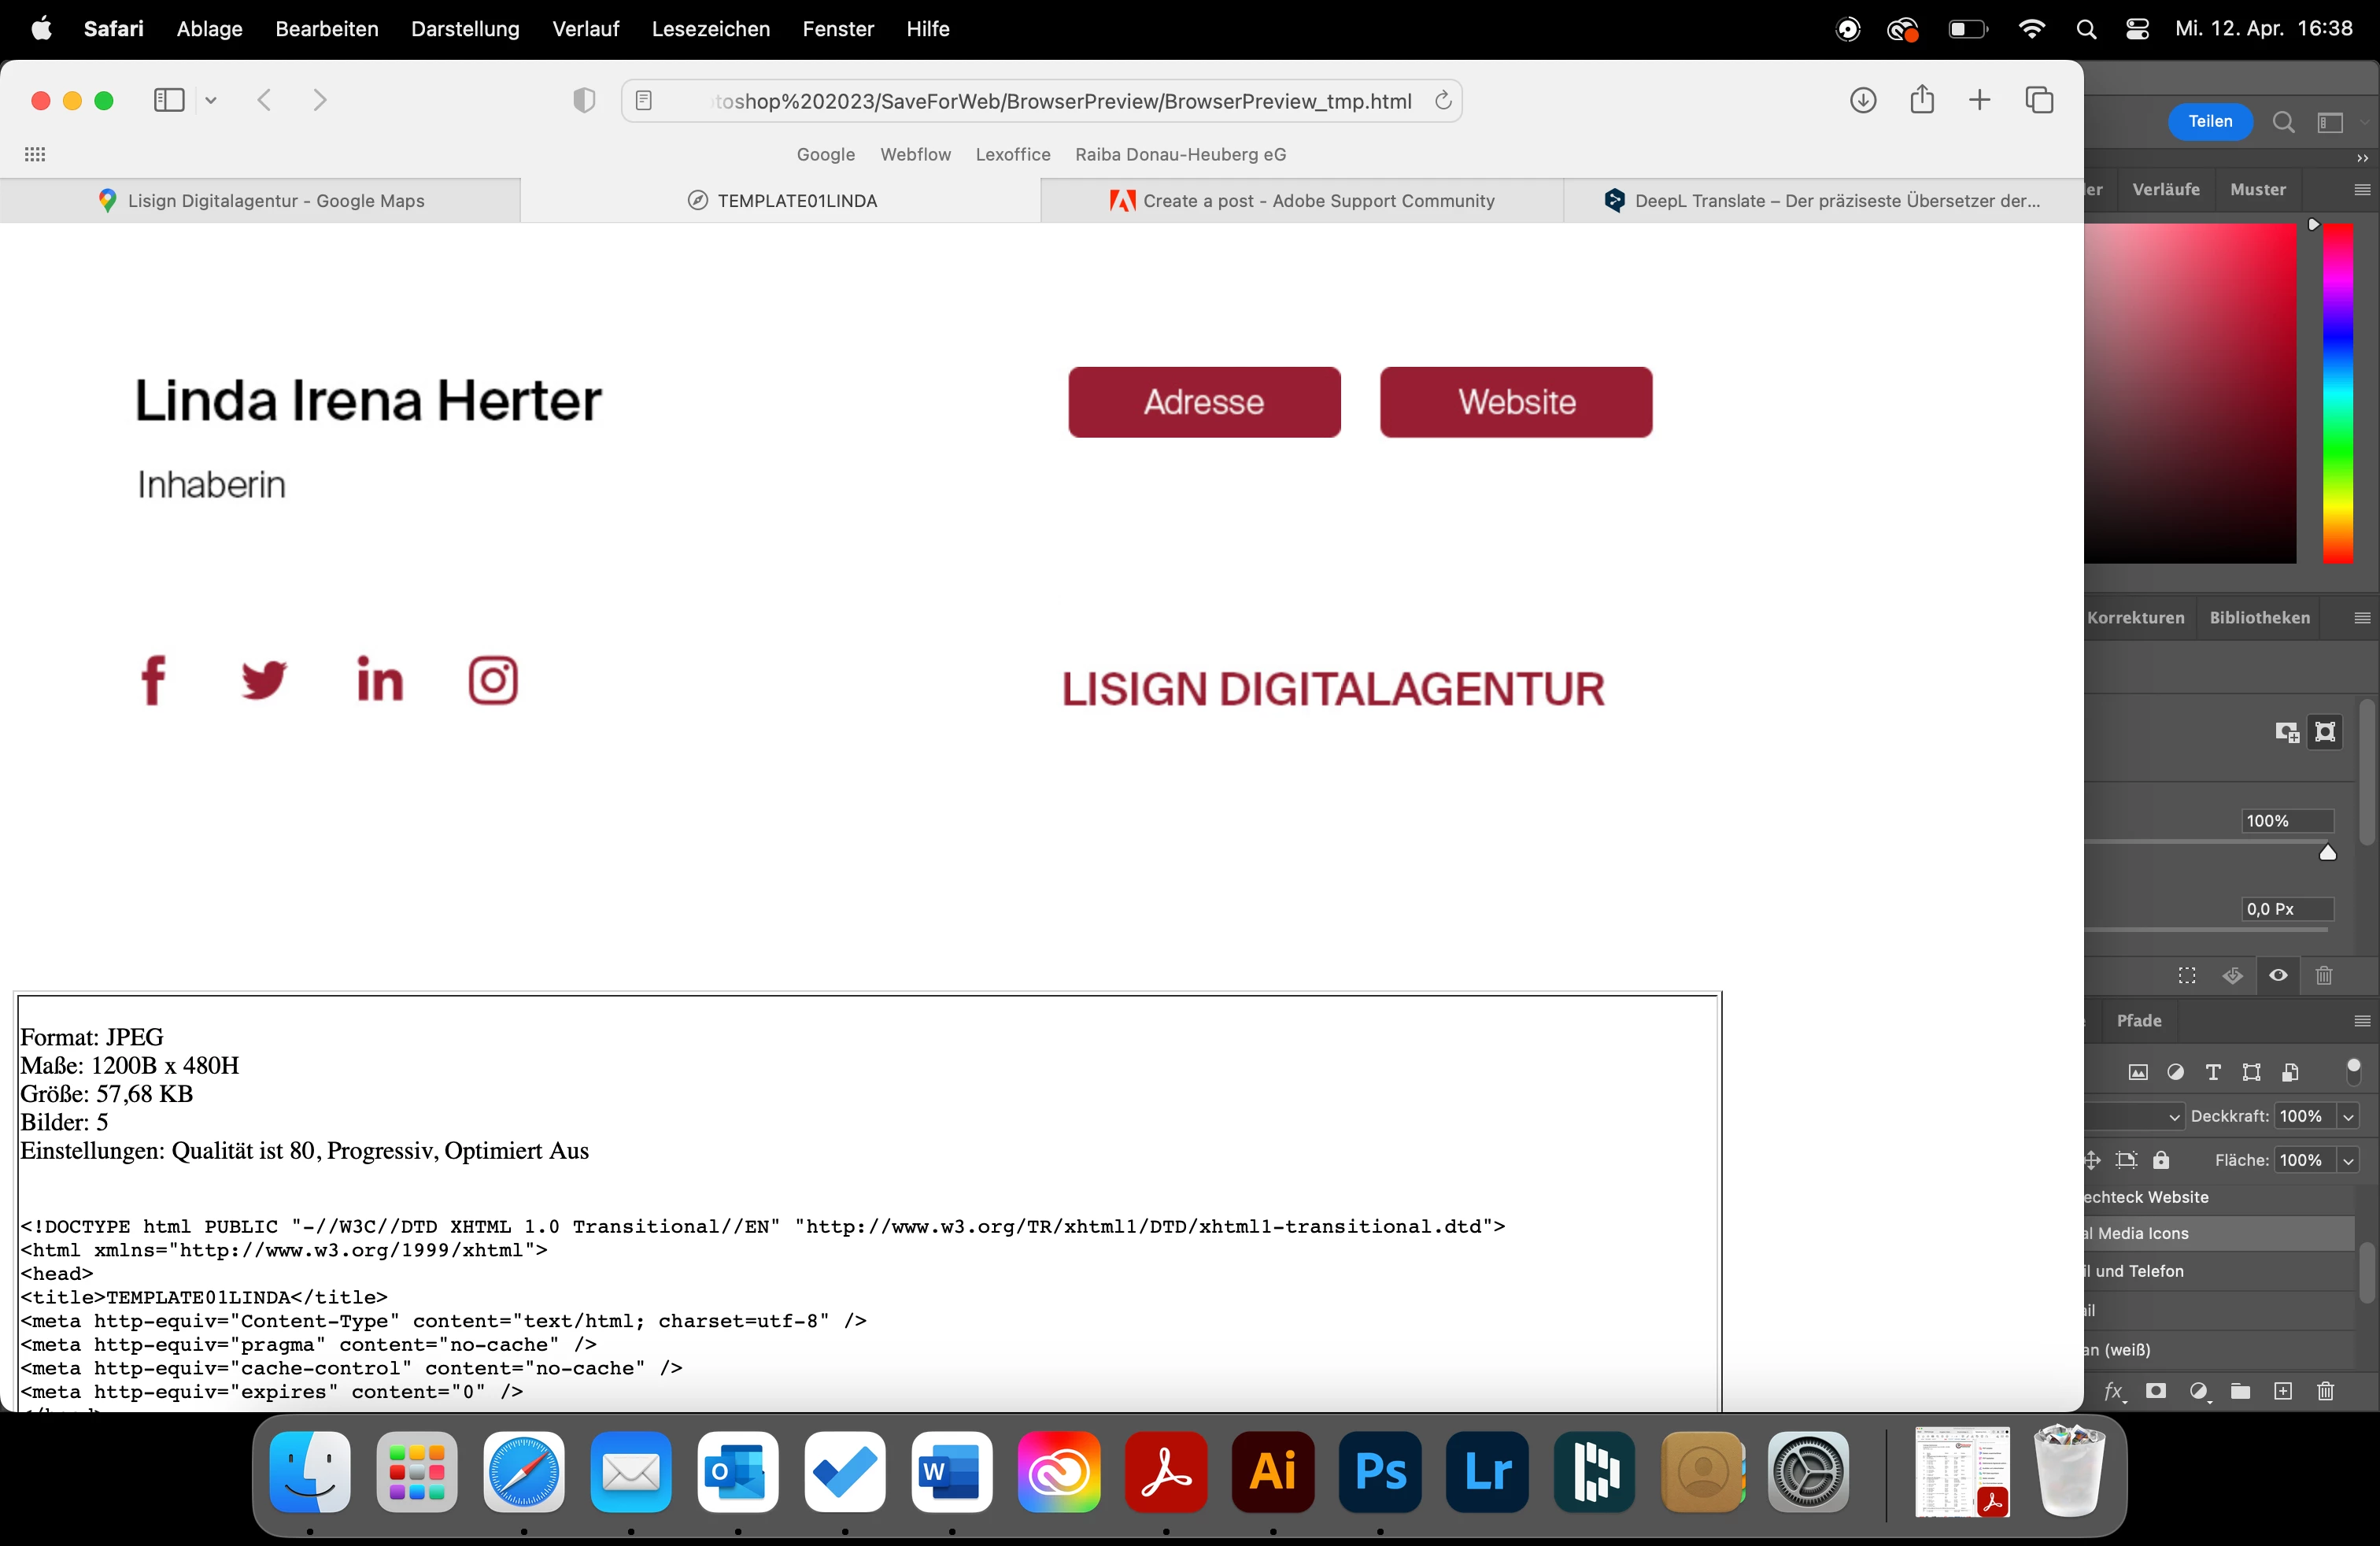2380x1546 pixels.
Task: Add a layer mask
Action: tap(2156, 1391)
